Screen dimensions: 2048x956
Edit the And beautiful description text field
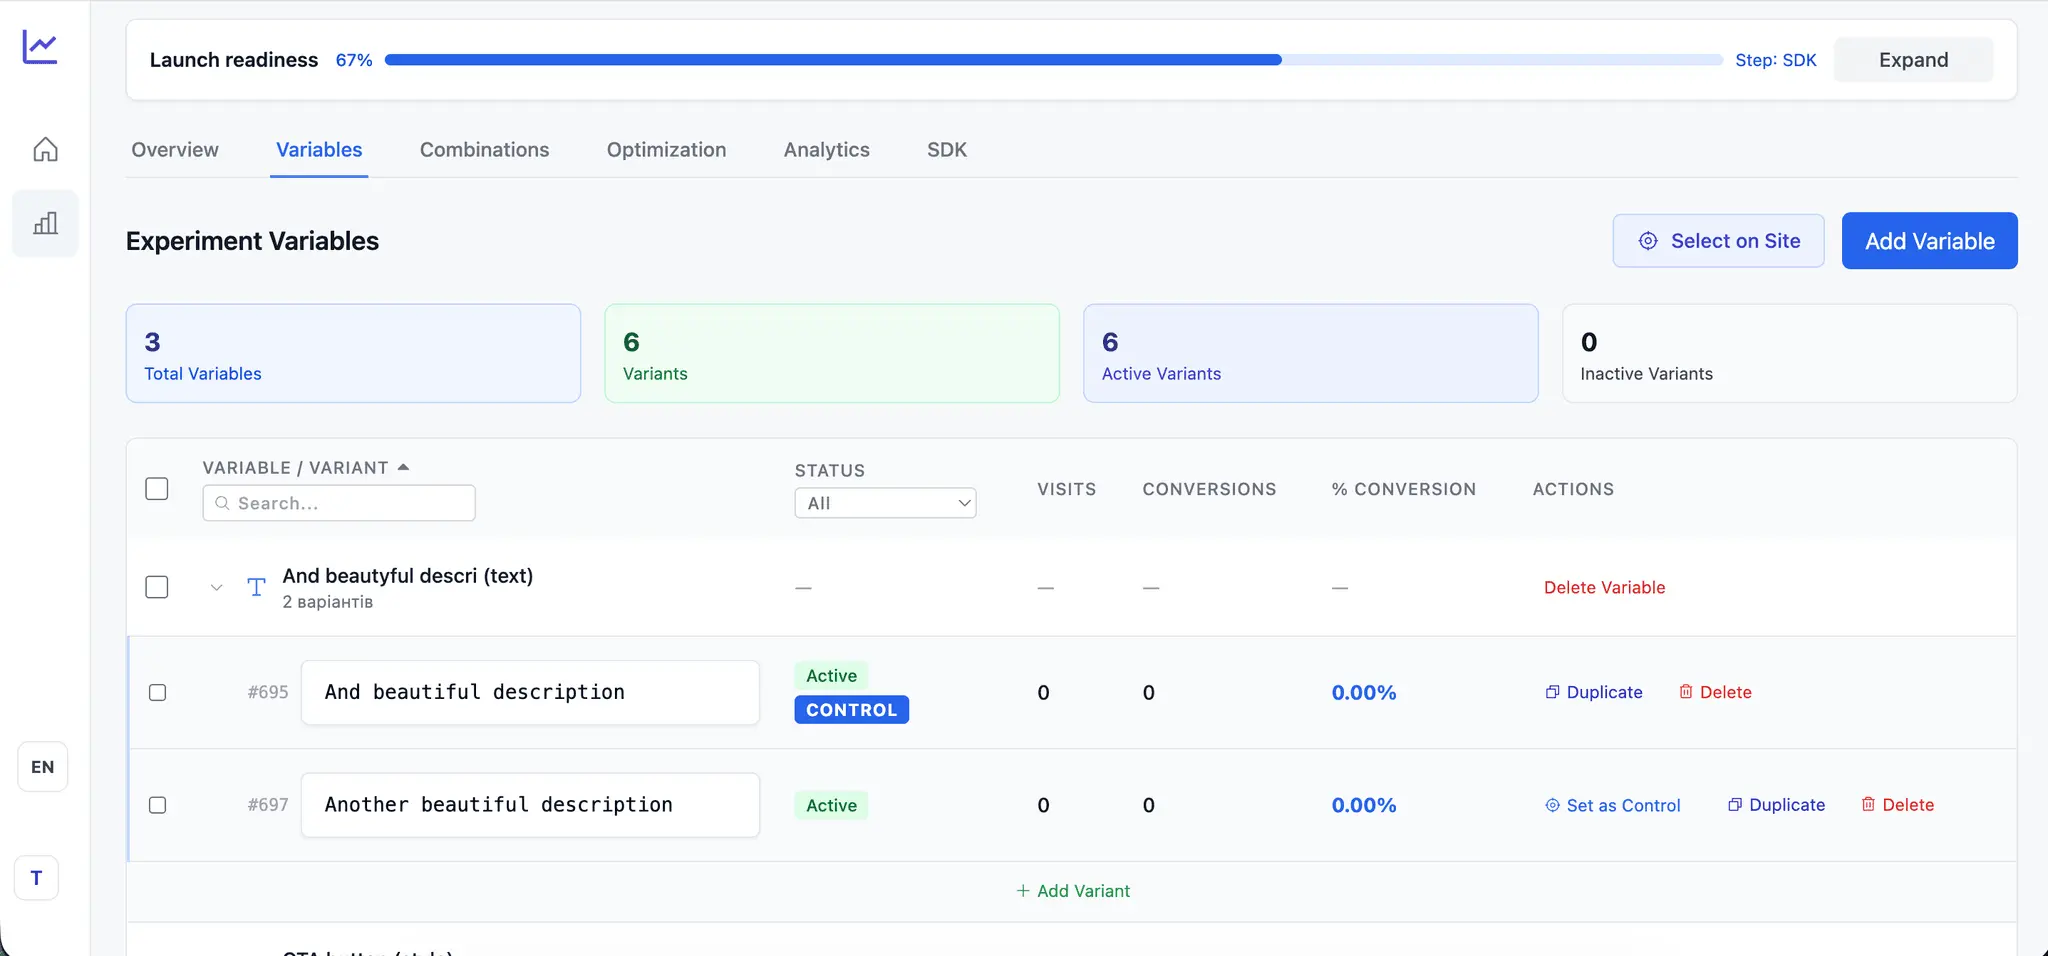click(x=530, y=692)
